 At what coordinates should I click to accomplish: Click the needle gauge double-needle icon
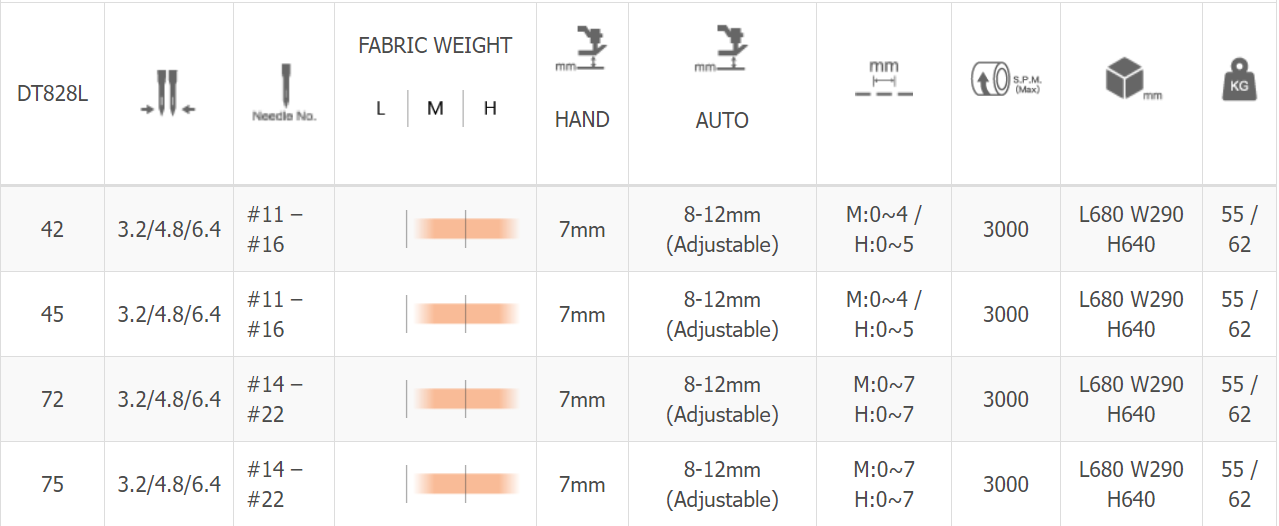[x=169, y=93]
